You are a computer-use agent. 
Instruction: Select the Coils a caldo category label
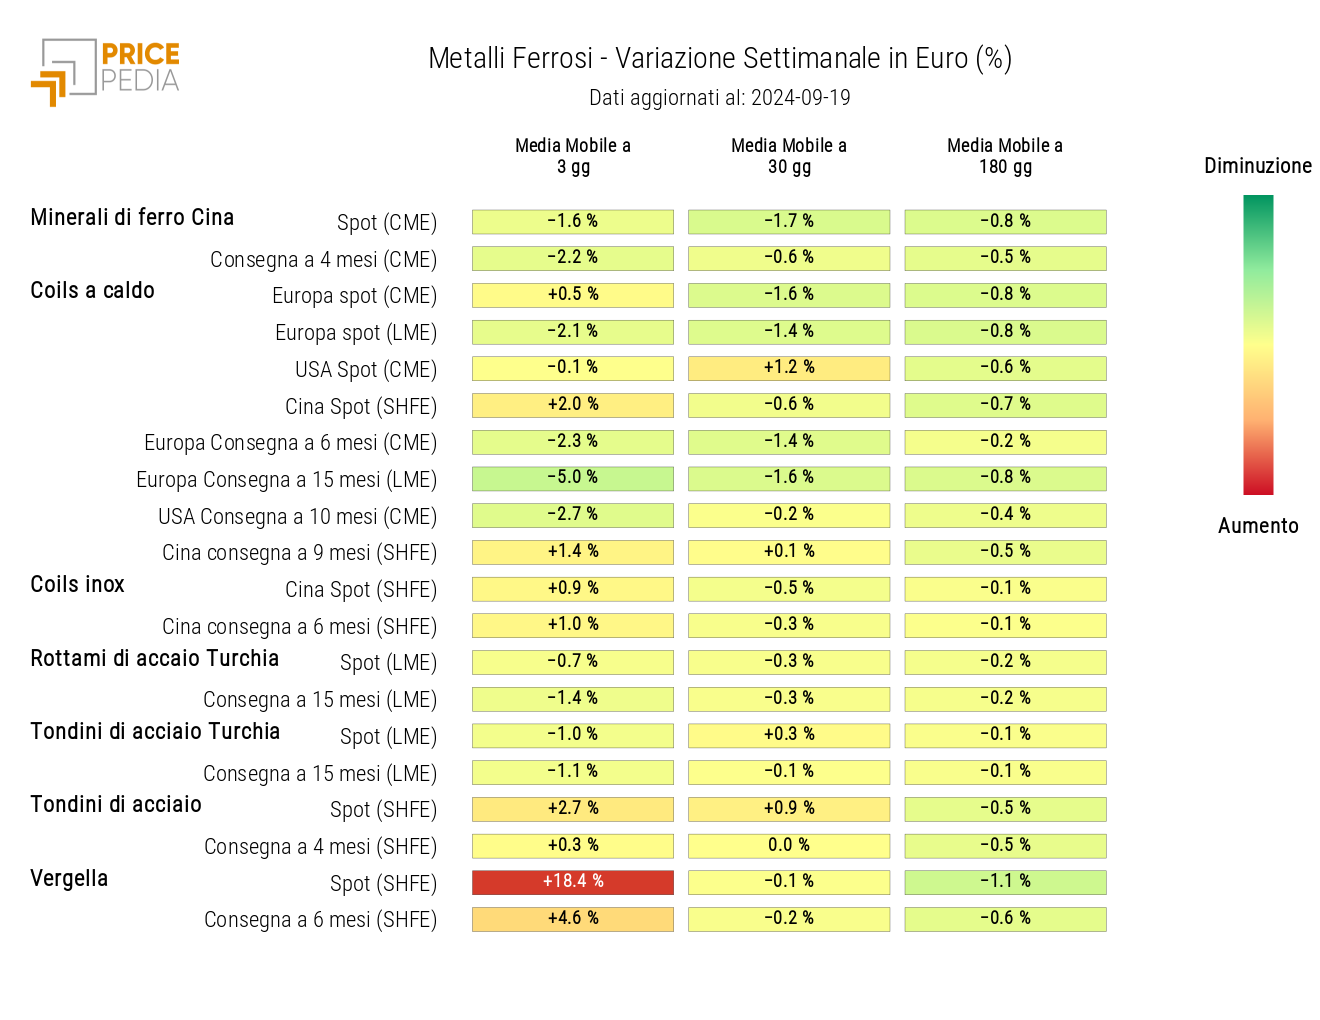[92, 291]
